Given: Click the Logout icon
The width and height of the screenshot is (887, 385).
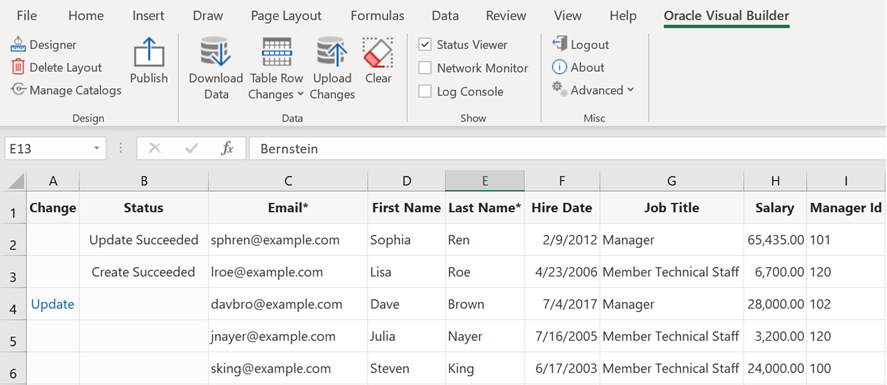Looking at the screenshot, I should point(559,44).
